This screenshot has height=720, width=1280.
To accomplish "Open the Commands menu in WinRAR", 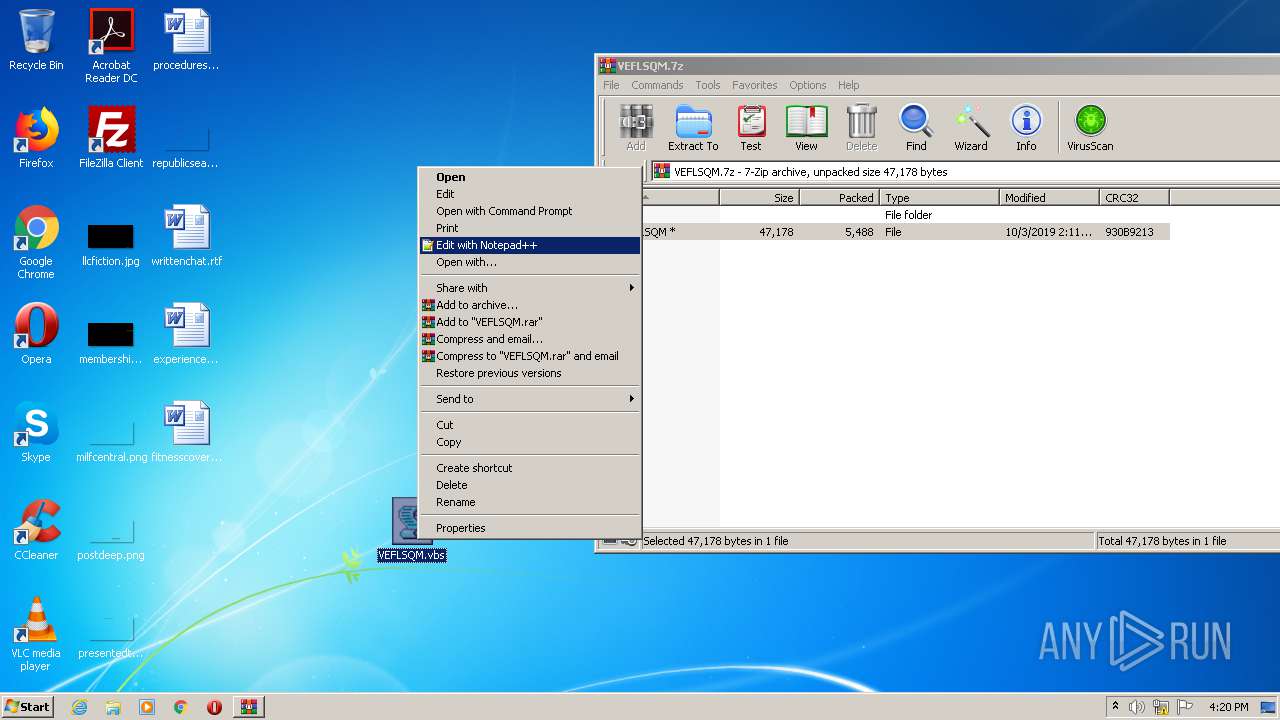I will (657, 85).
